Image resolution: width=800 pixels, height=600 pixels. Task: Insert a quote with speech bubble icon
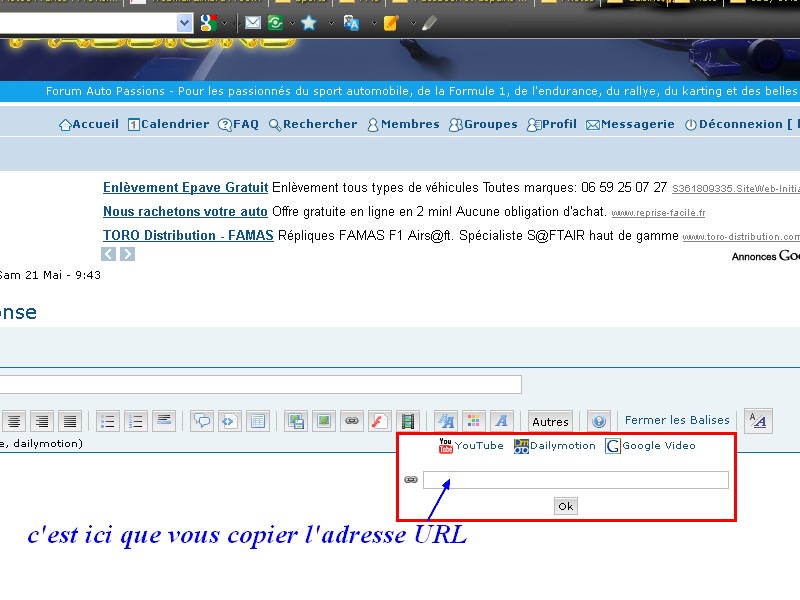pos(202,421)
